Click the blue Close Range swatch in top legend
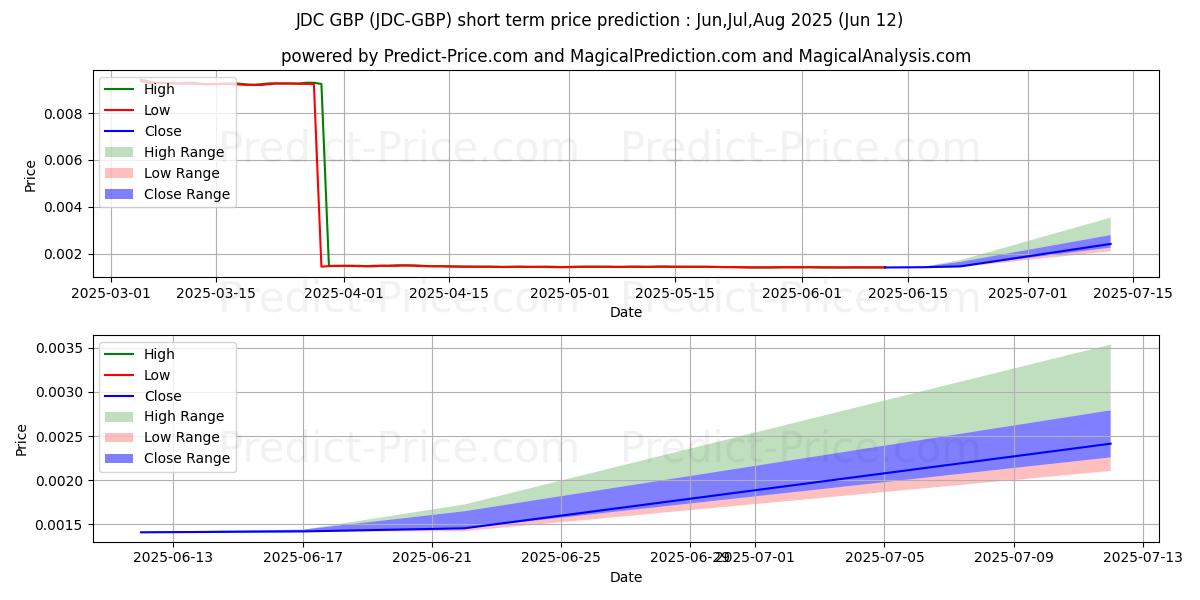This screenshot has width=1200, height=600. click(119, 194)
